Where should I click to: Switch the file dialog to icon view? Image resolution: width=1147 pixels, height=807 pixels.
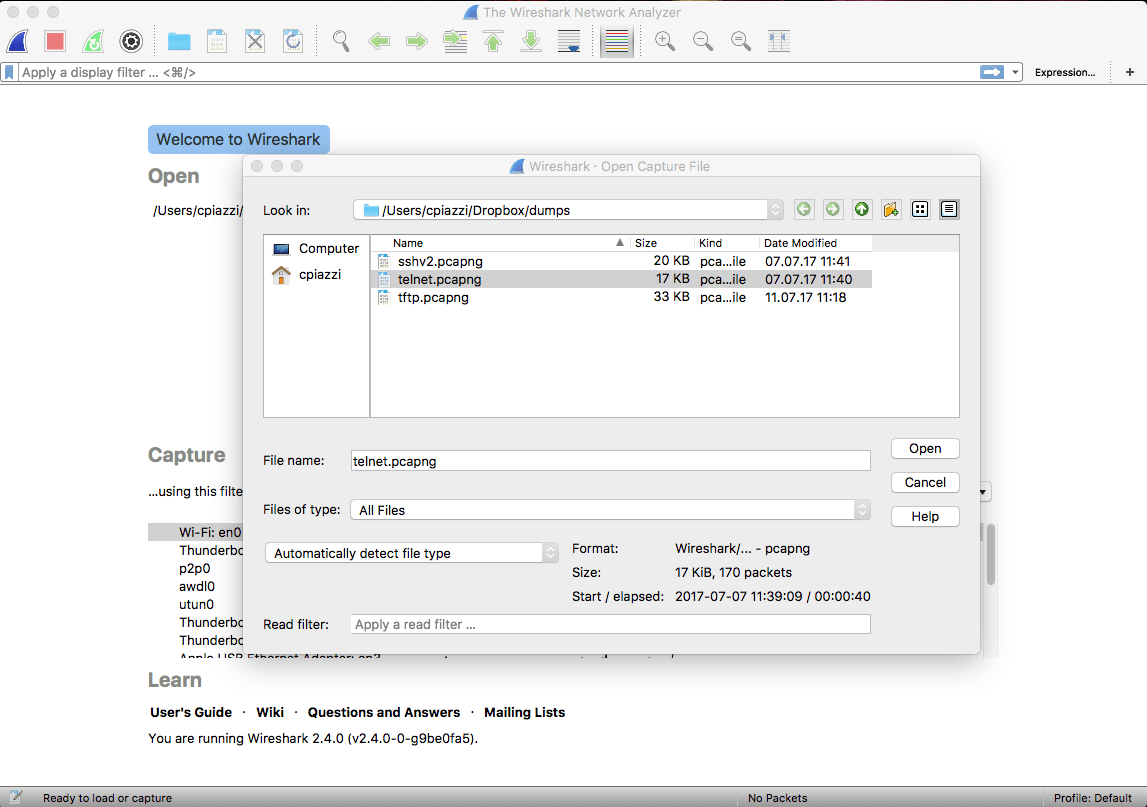pos(920,210)
